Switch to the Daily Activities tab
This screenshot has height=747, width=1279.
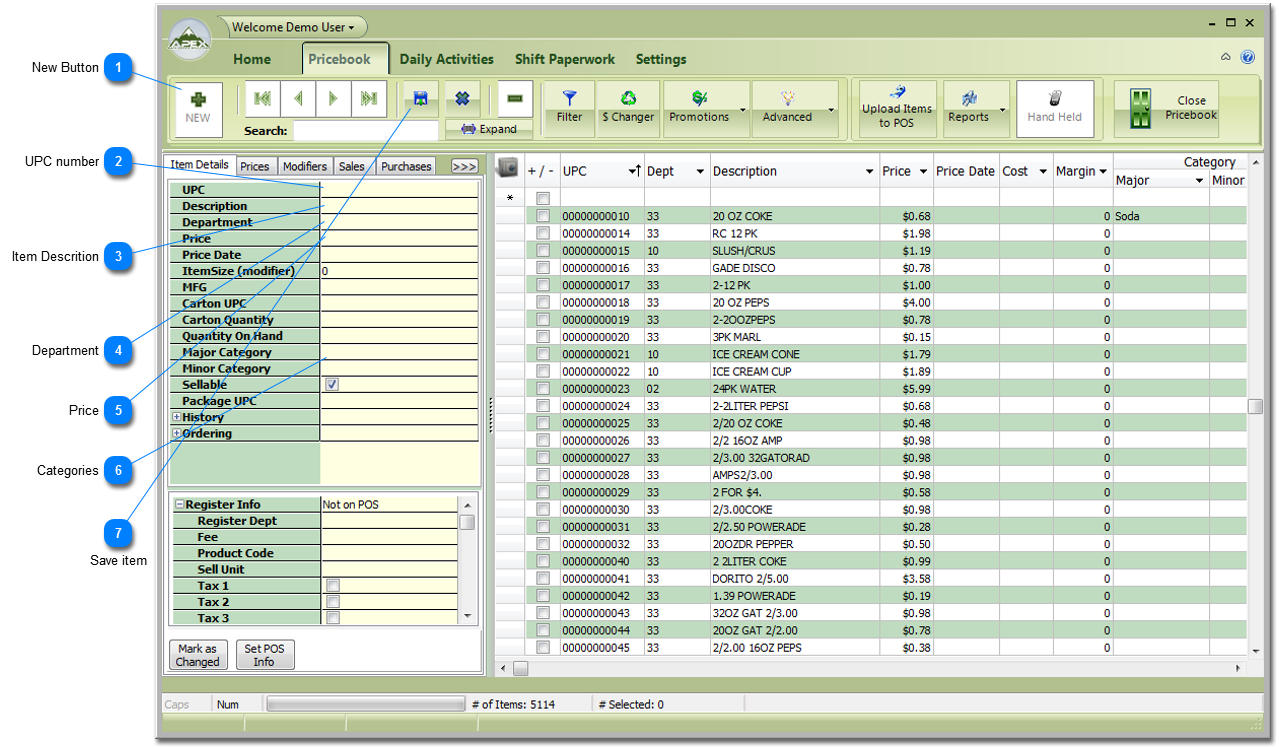point(446,59)
